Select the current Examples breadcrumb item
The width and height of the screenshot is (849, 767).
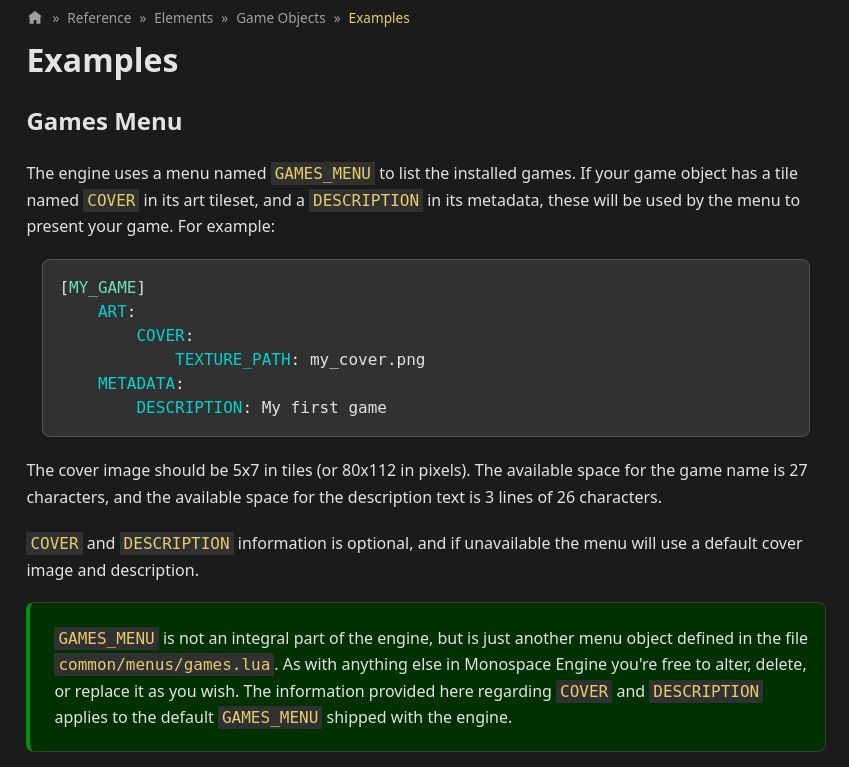pyautogui.click(x=379, y=18)
